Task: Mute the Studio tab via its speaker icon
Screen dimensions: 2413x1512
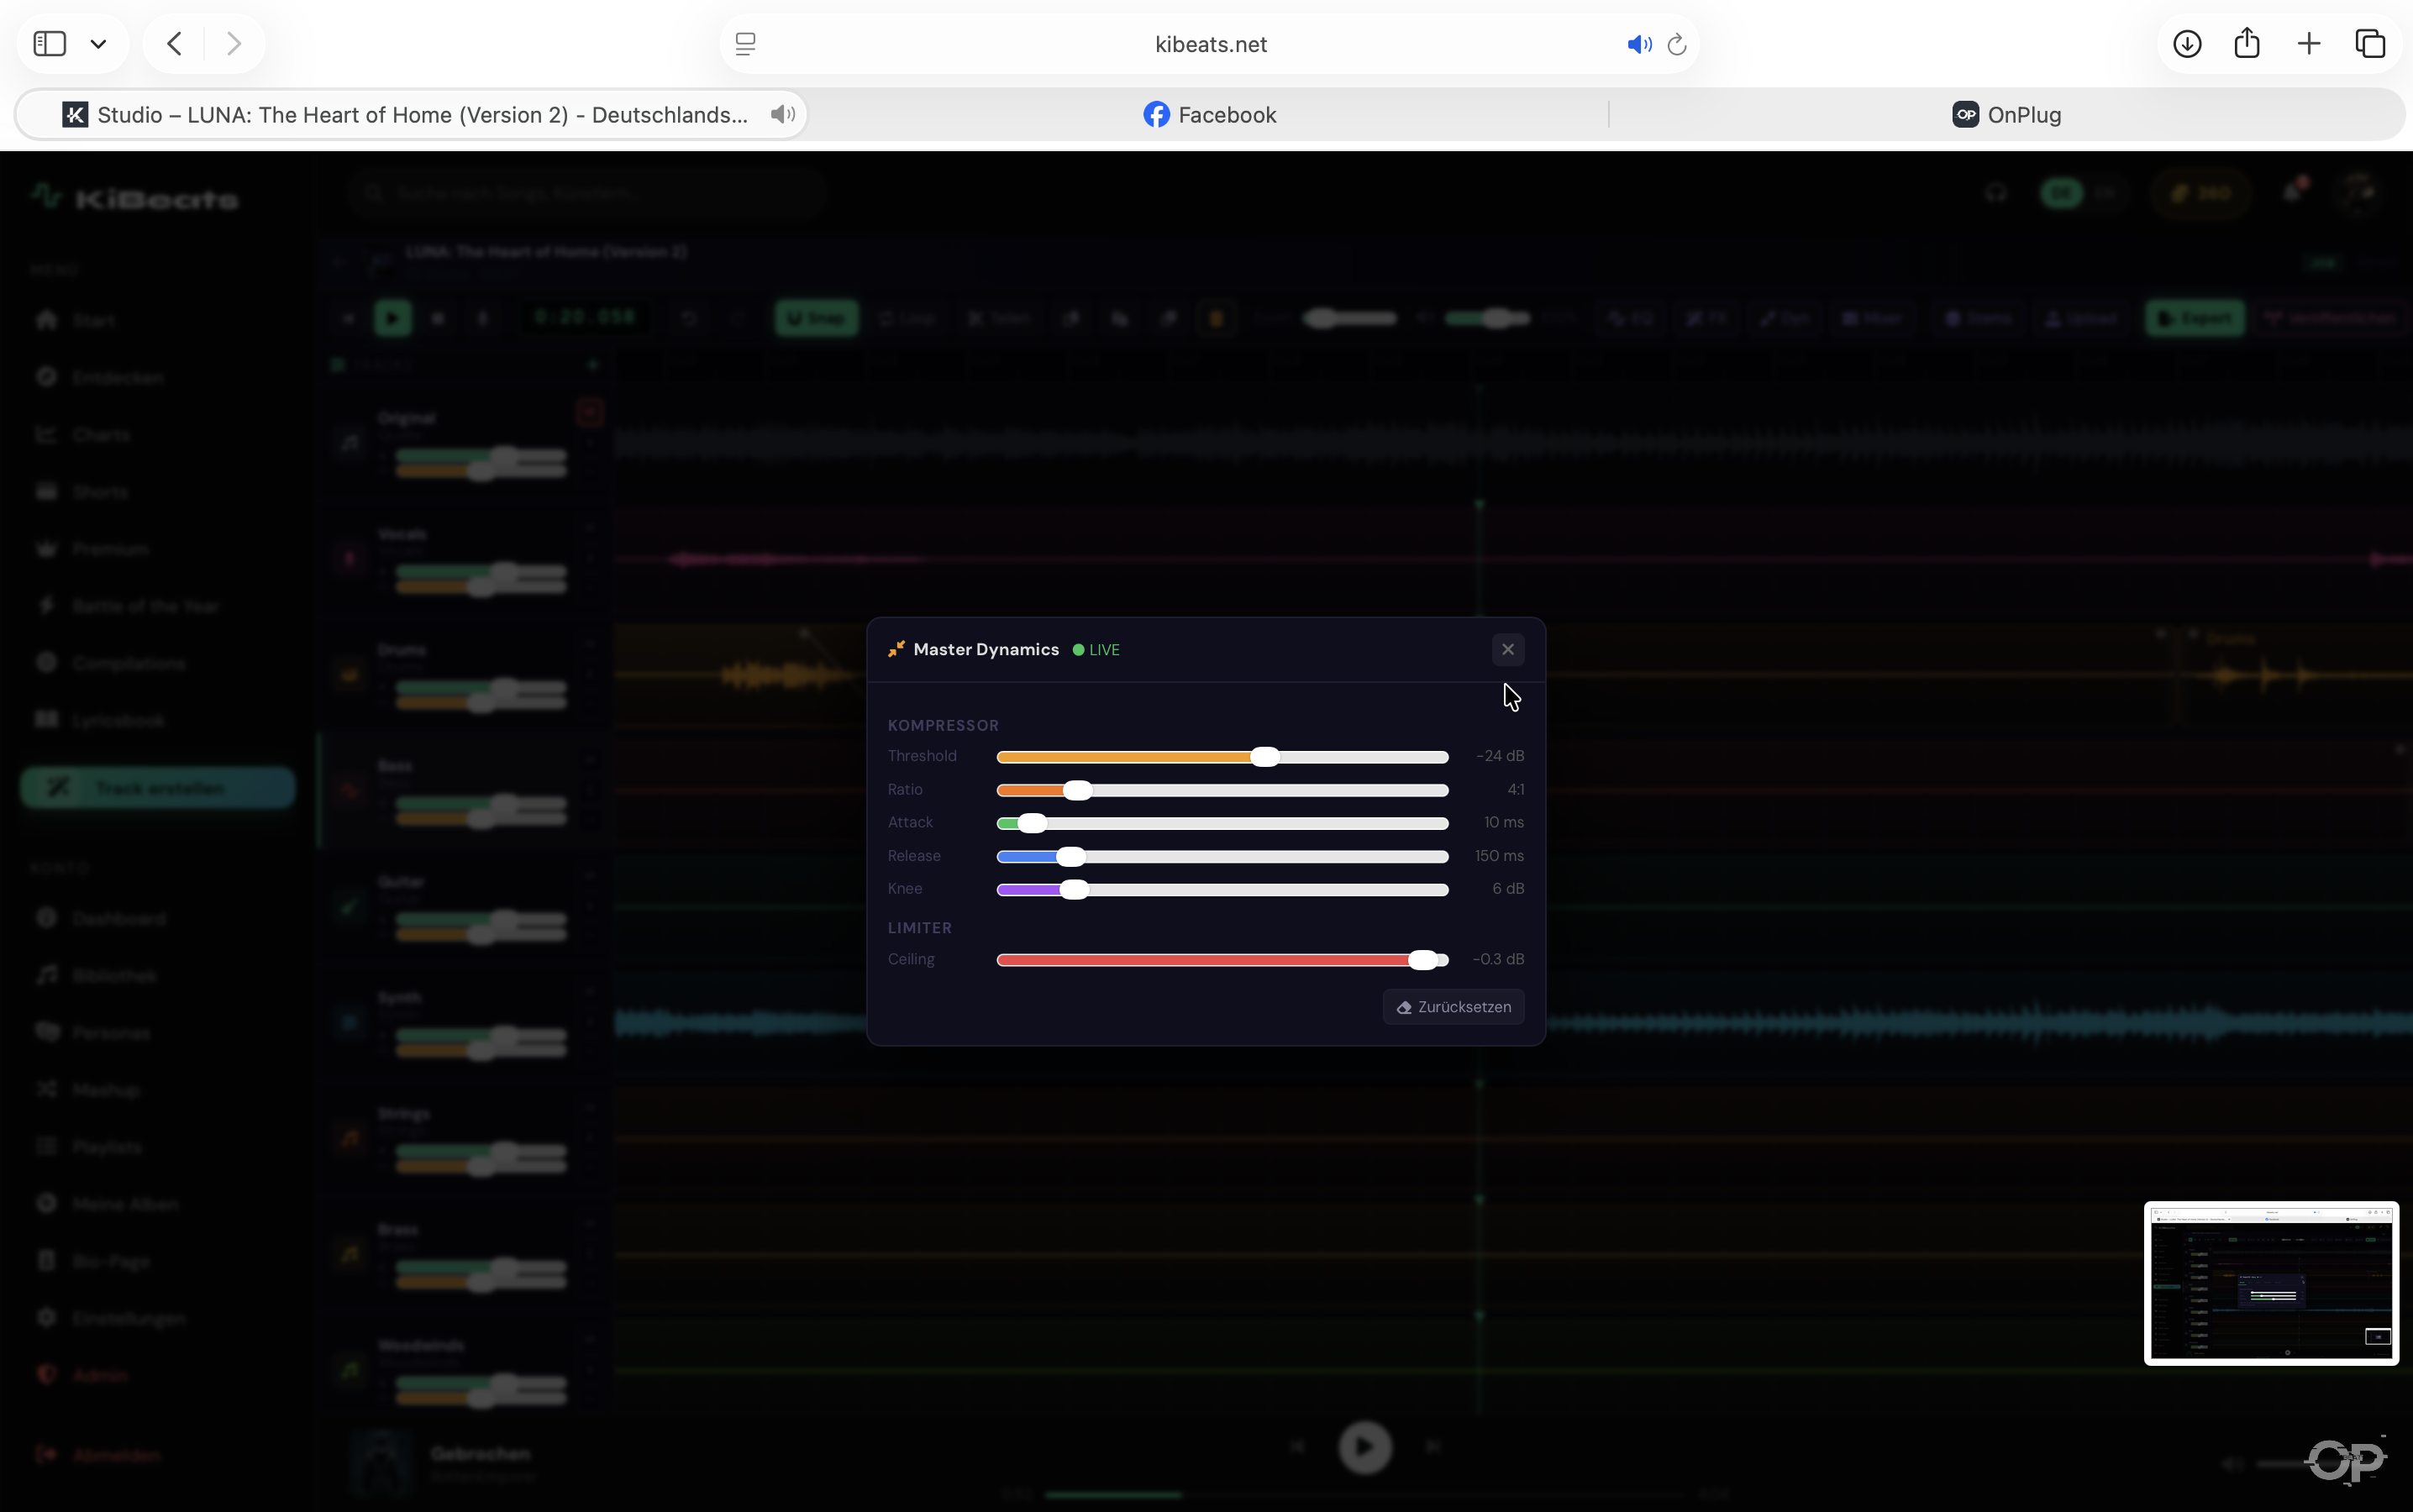Action: tap(783, 115)
